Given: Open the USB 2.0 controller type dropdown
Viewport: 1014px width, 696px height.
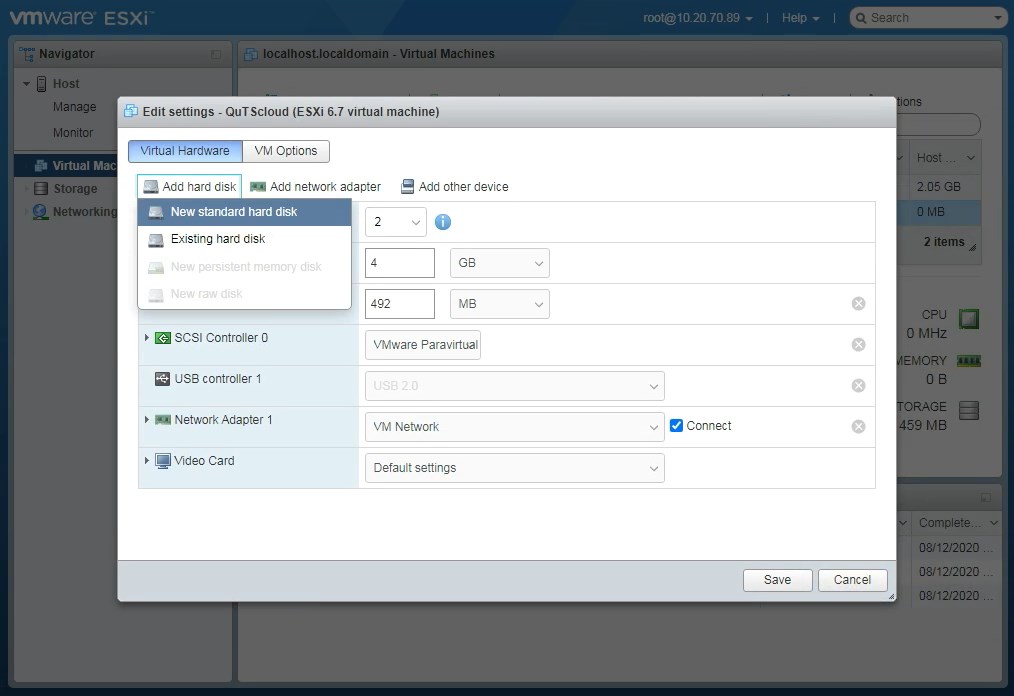Looking at the screenshot, I should coord(515,386).
